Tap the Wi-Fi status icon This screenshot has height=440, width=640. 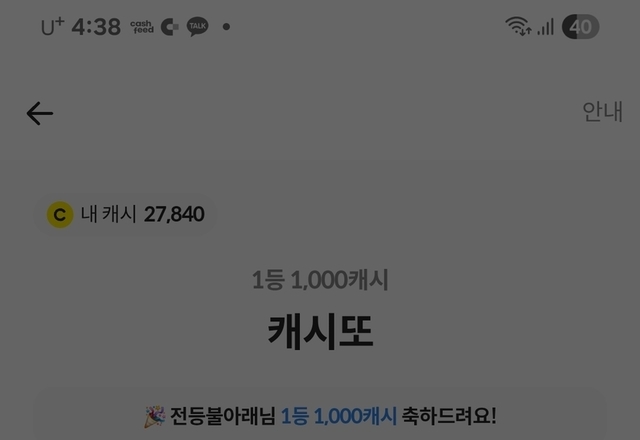pyautogui.click(x=518, y=26)
